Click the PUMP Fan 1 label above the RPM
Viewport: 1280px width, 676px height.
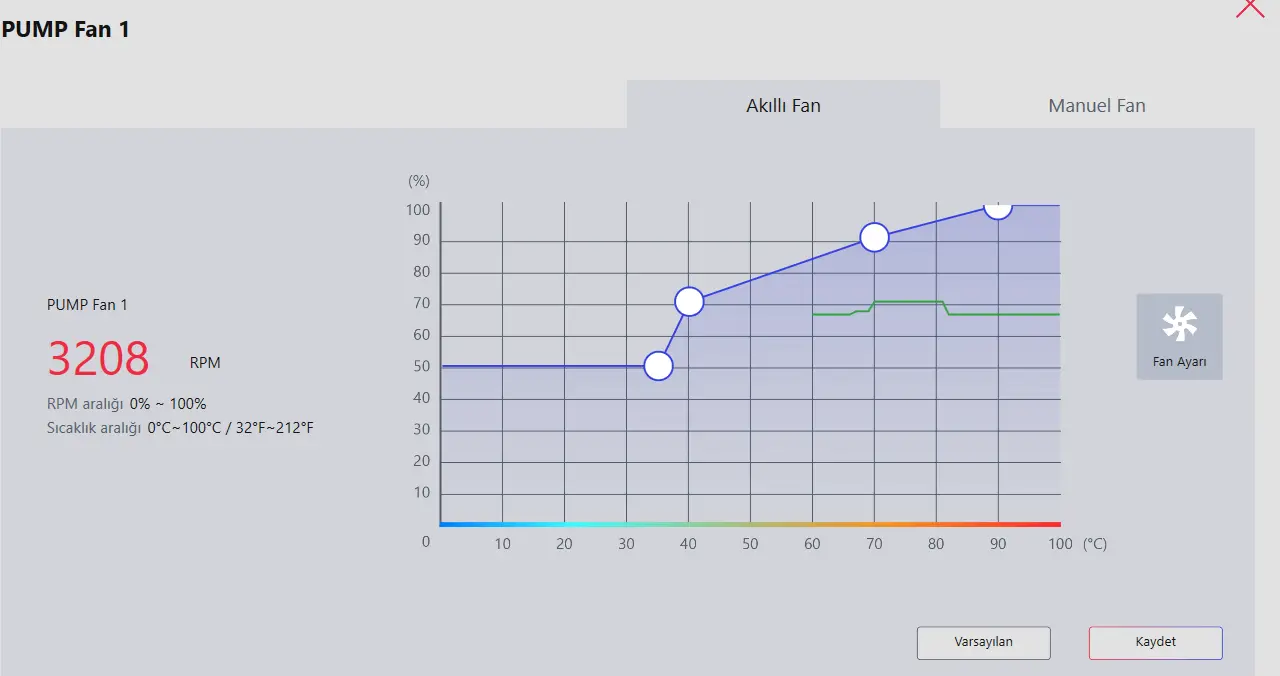(87, 304)
